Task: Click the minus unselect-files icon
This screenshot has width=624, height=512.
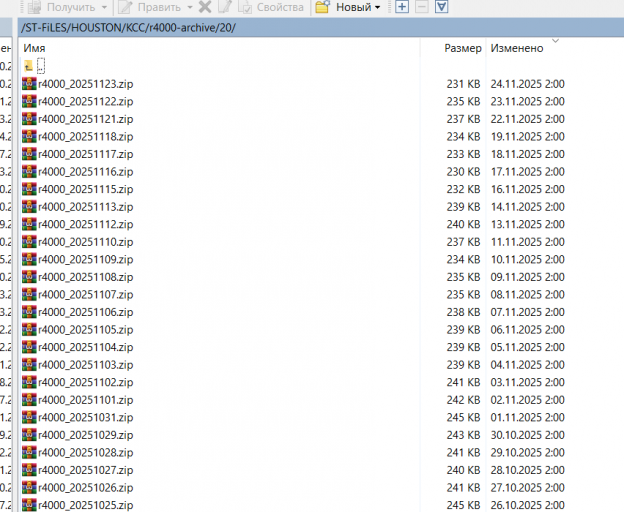Action: tap(421, 7)
